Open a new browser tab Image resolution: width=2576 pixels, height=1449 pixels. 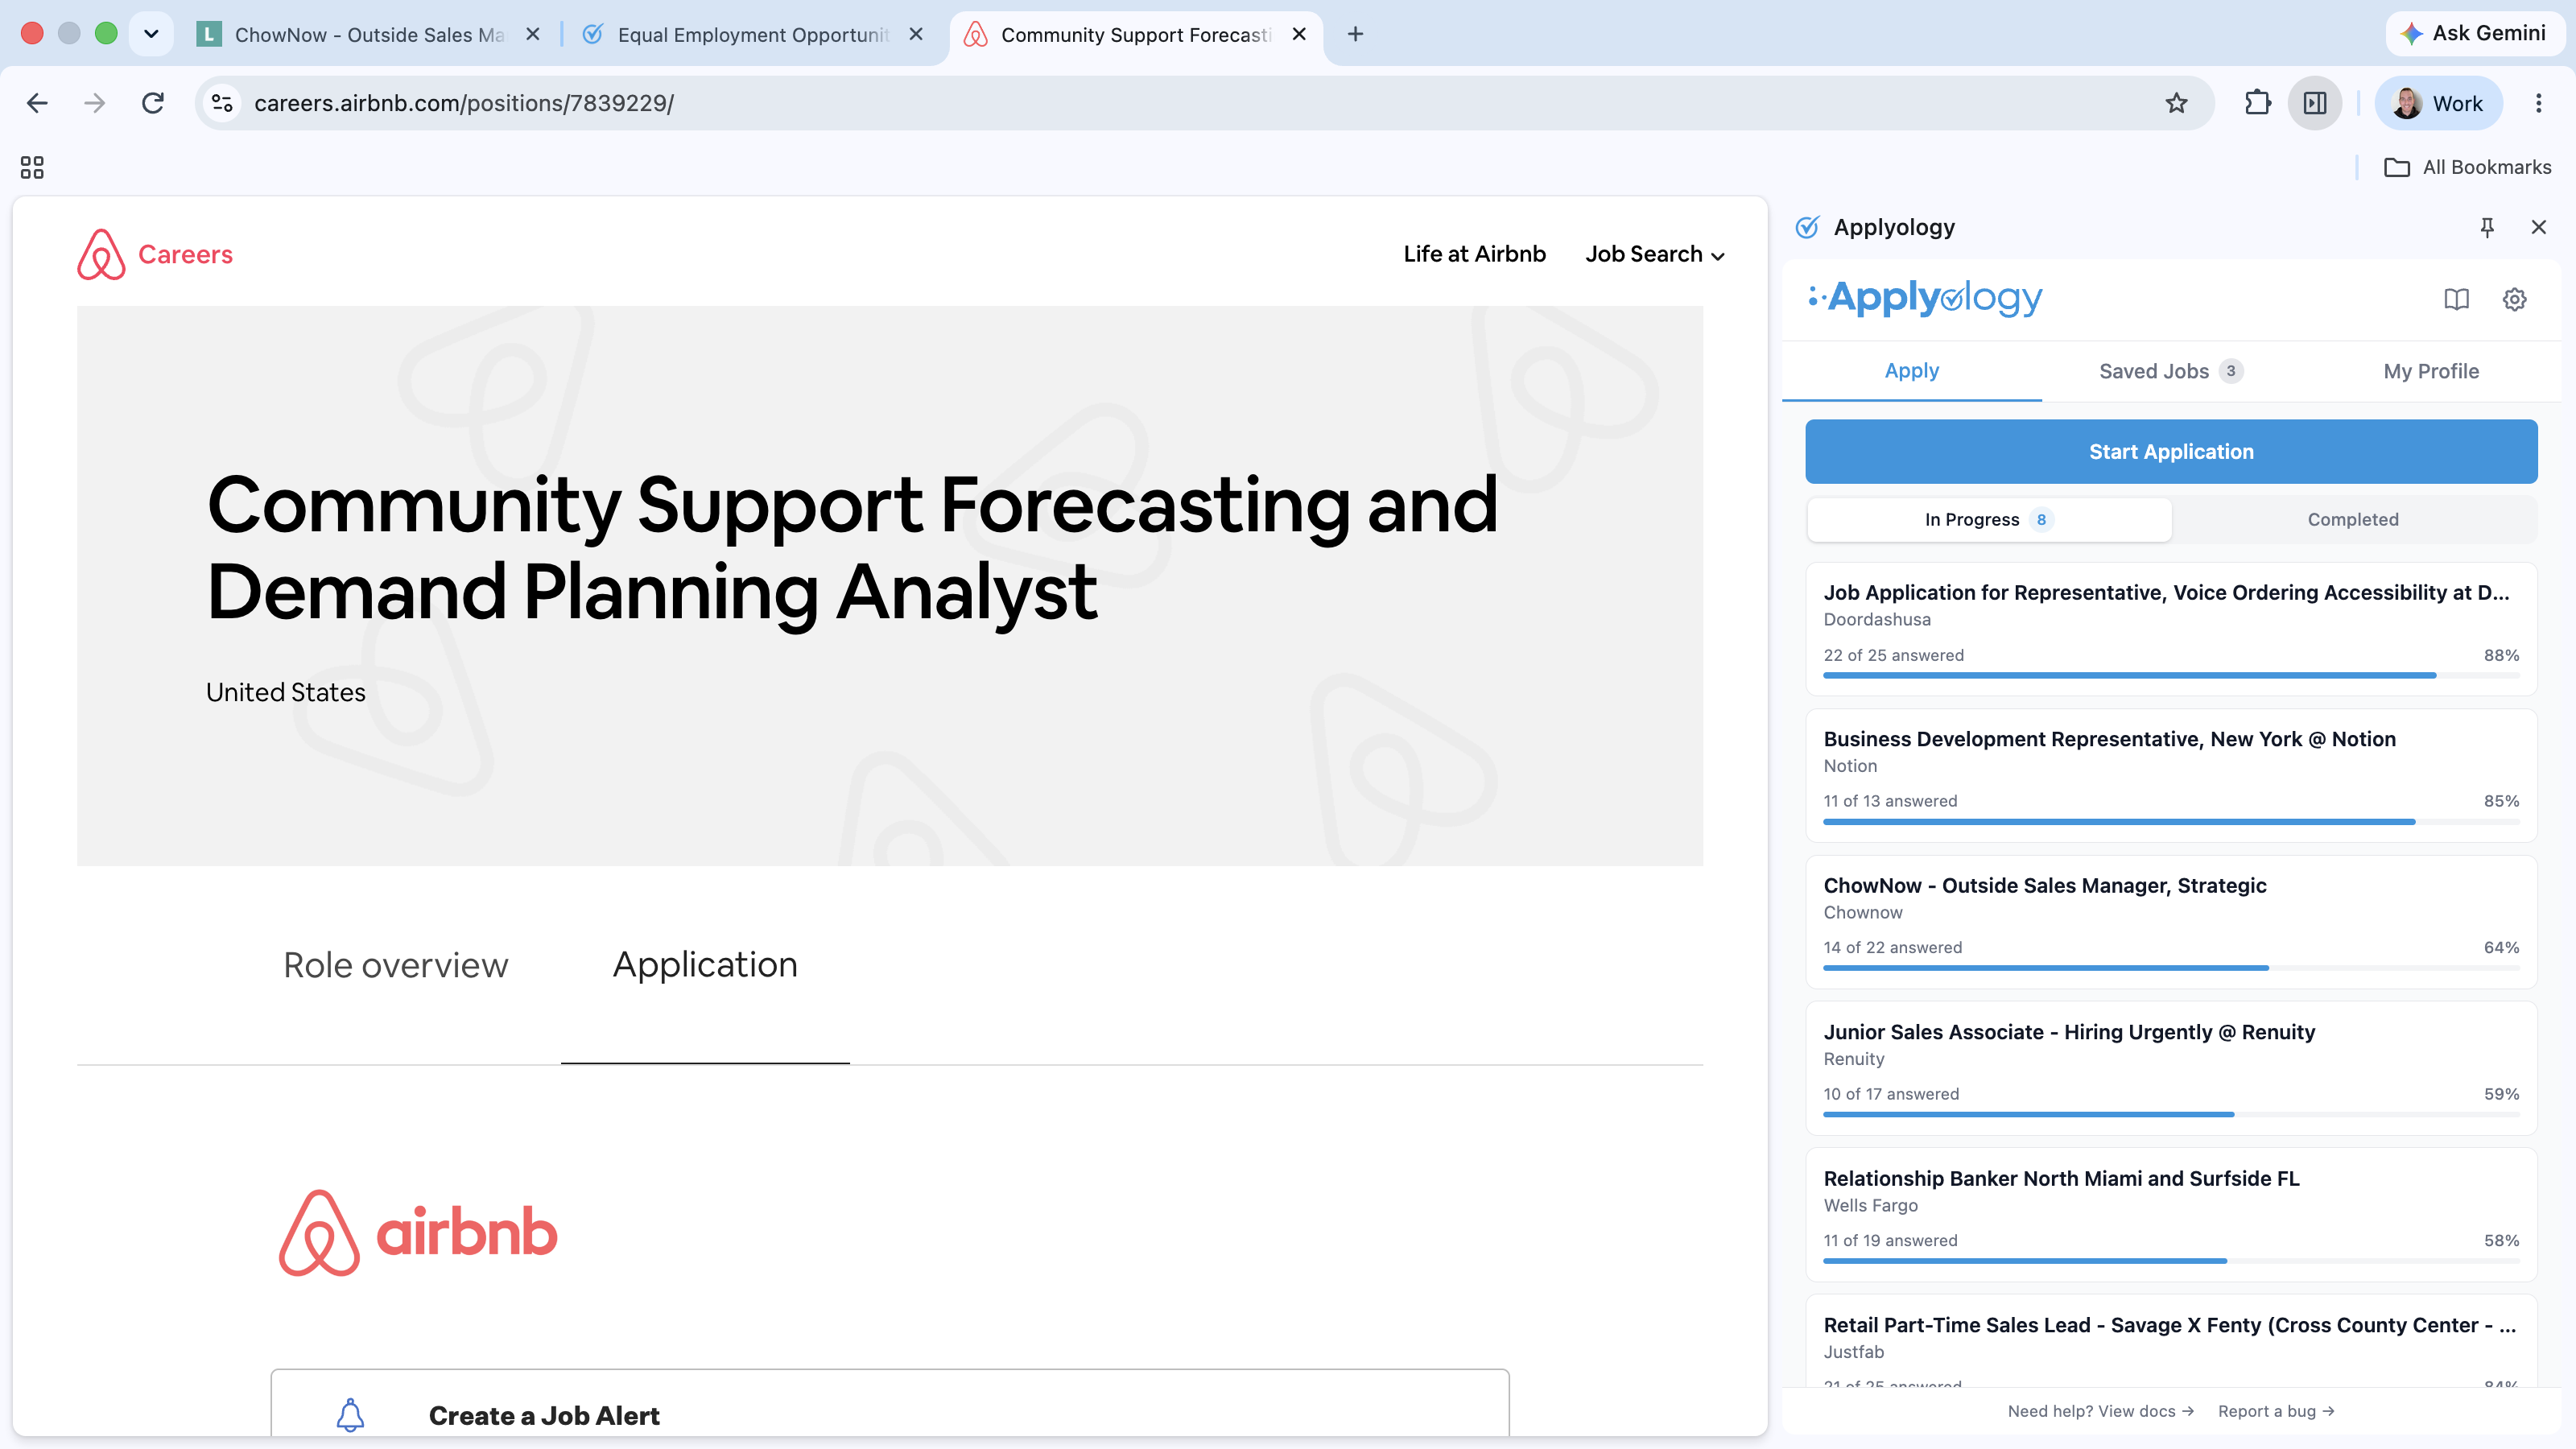click(x=1355, y=34)
